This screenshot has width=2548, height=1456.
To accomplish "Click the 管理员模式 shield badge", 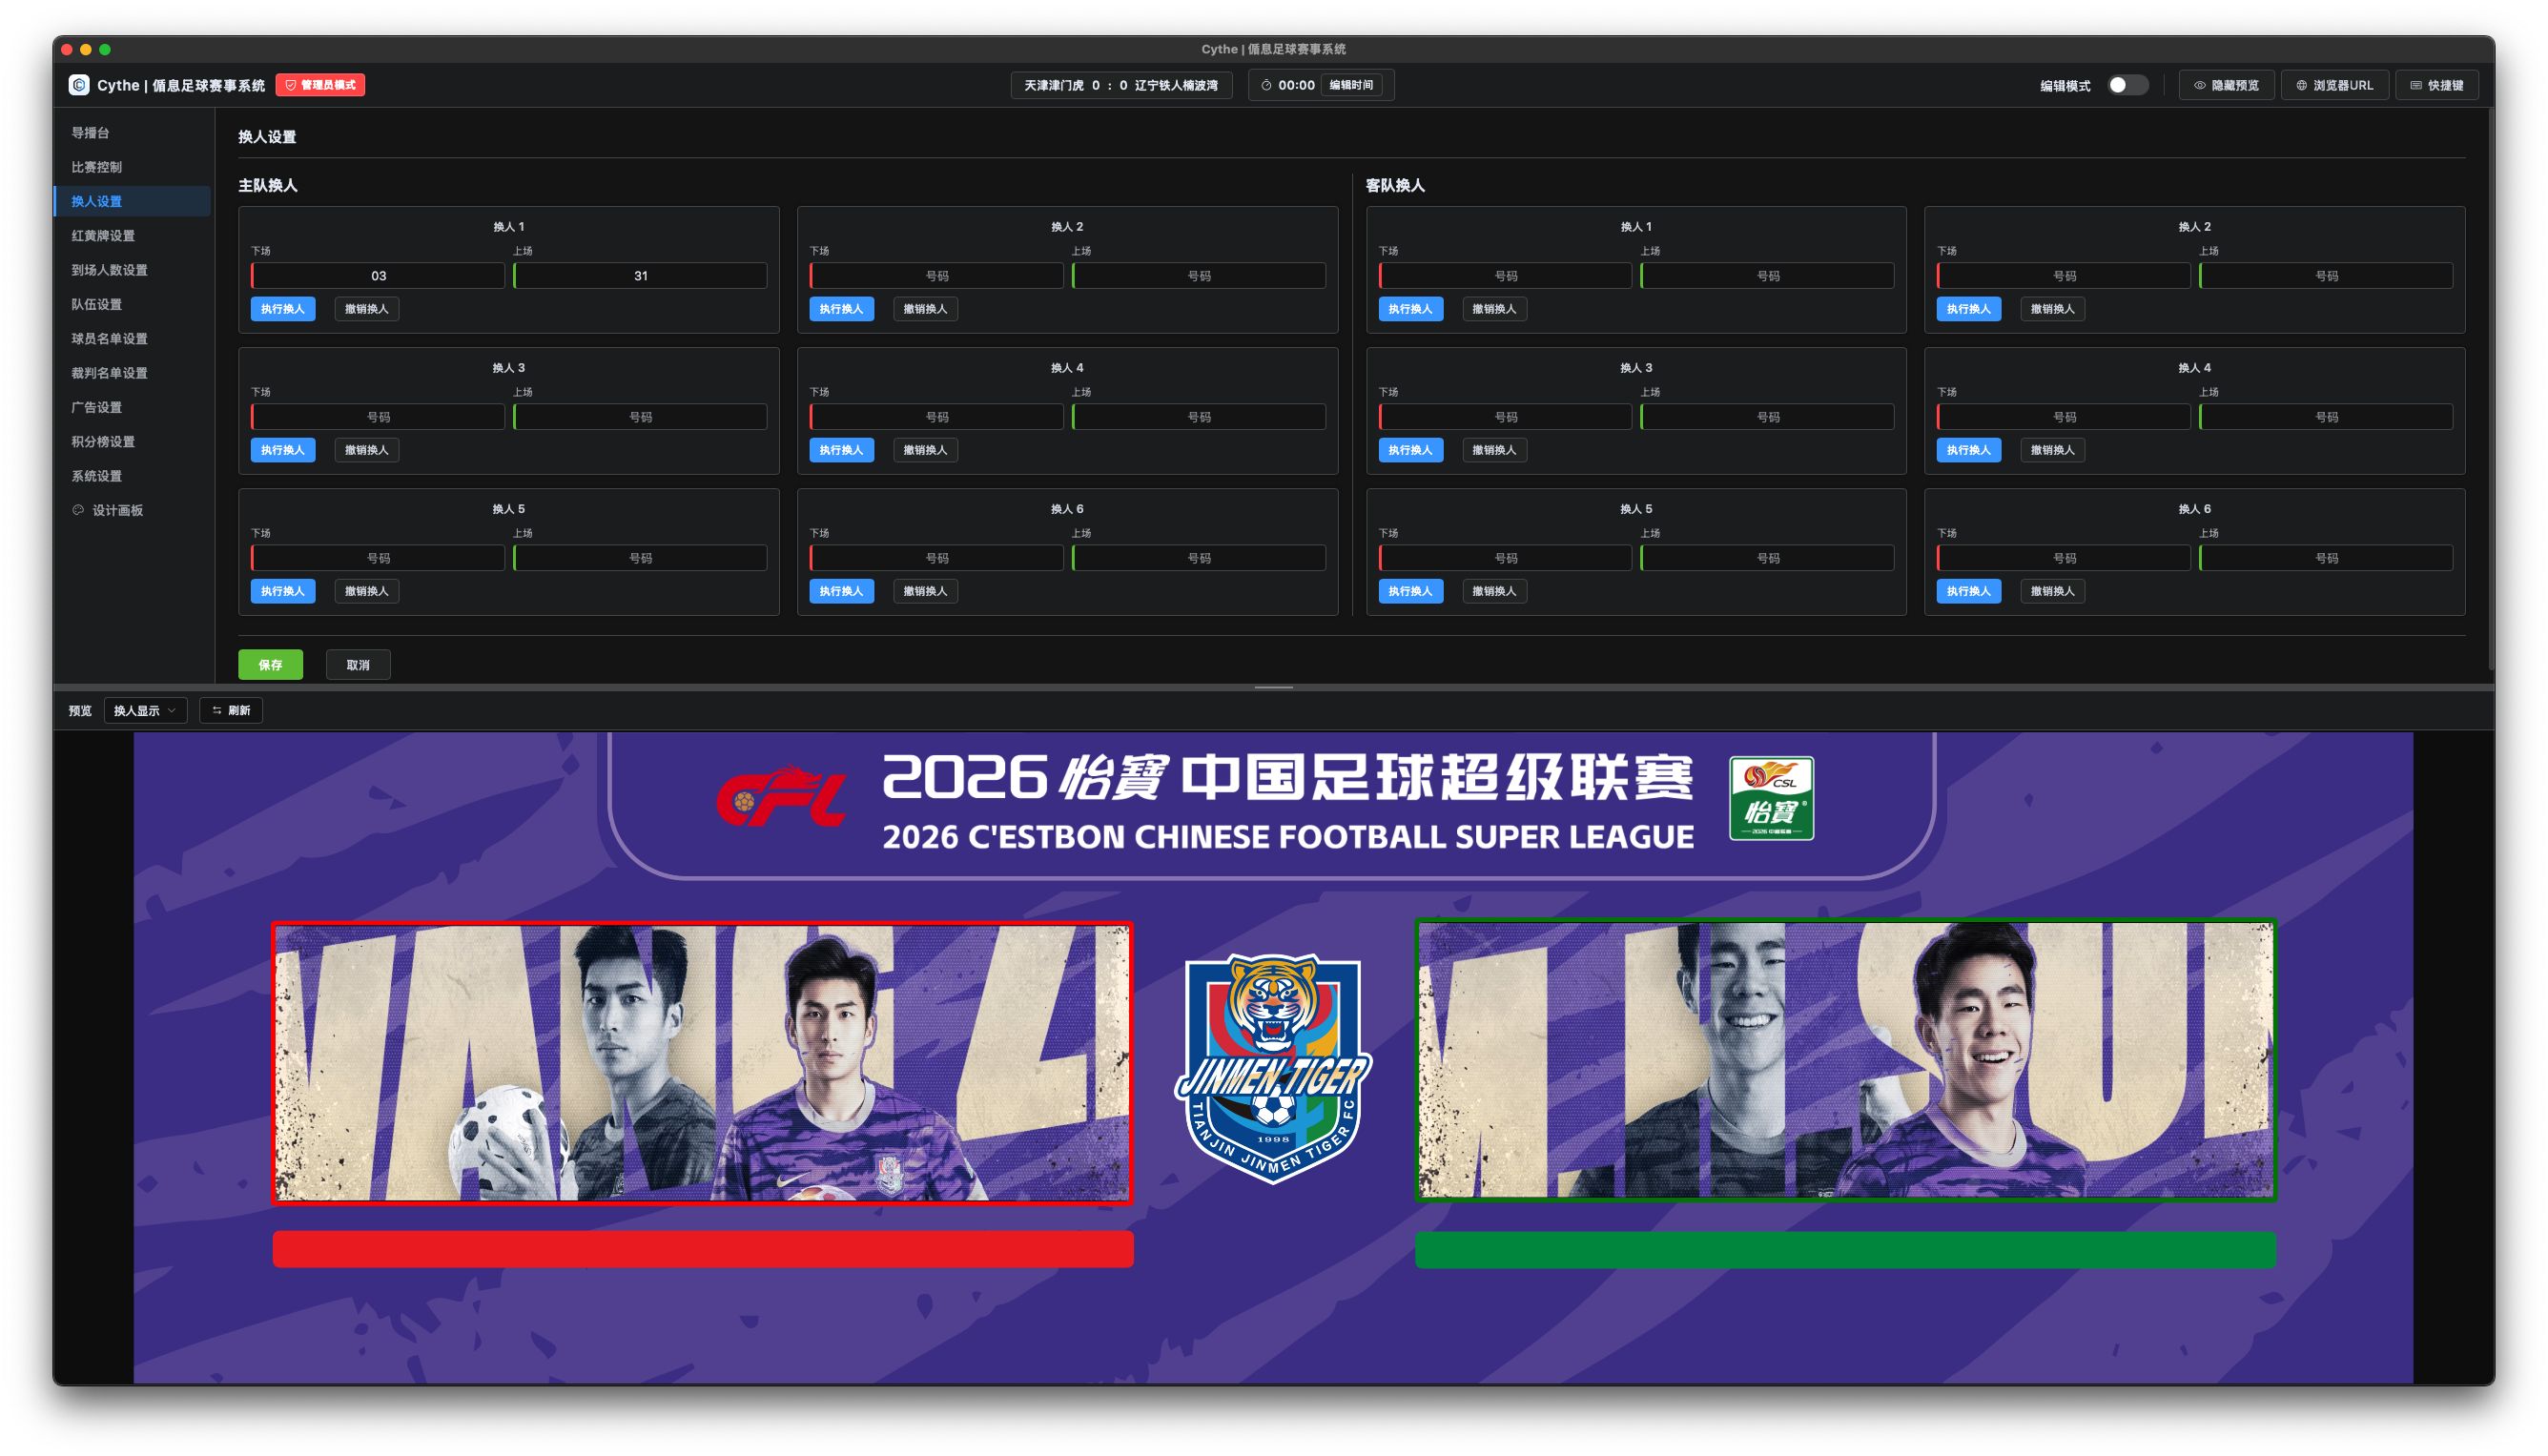I will click(x=320, y=85).
